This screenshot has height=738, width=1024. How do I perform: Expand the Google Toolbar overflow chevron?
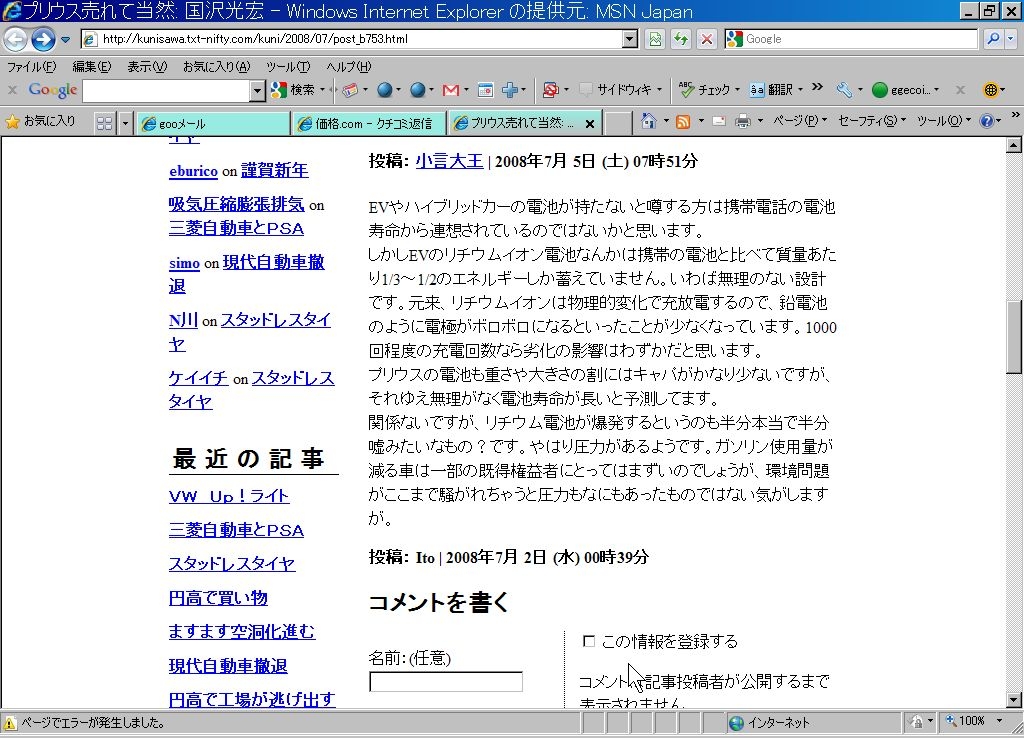[817, 87]
